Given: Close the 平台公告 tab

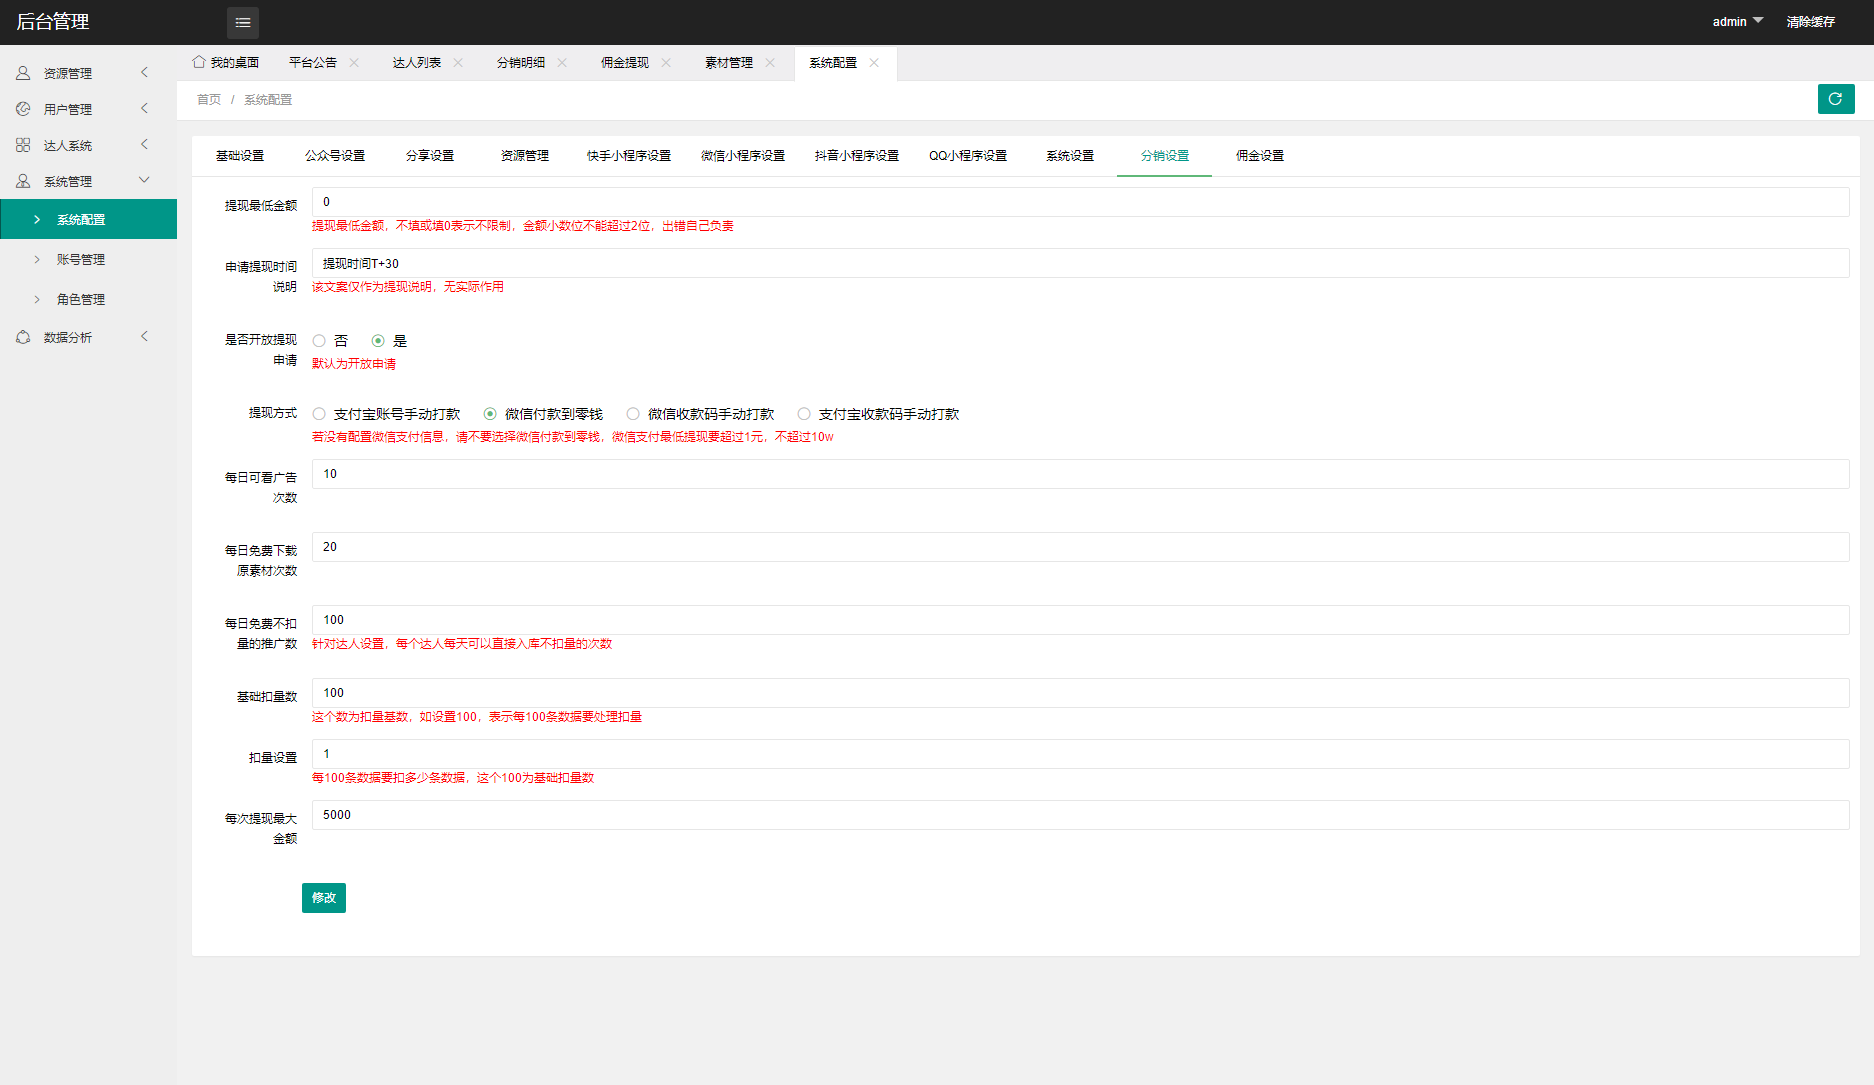Looking at the screenshot, I should coord(354,62).
